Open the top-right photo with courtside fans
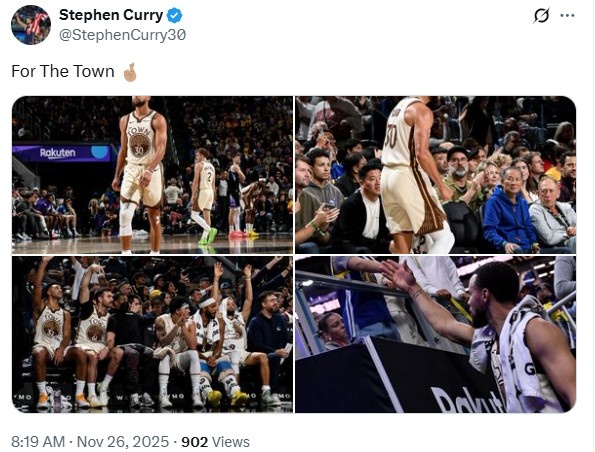Screen dimensions: 595x452 point(436,175)
